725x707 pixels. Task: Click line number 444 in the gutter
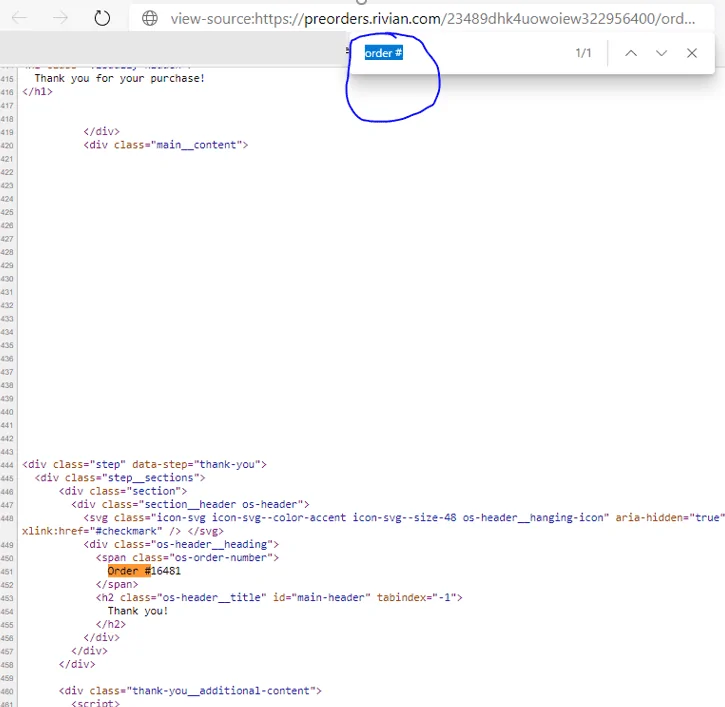point(7,465)
